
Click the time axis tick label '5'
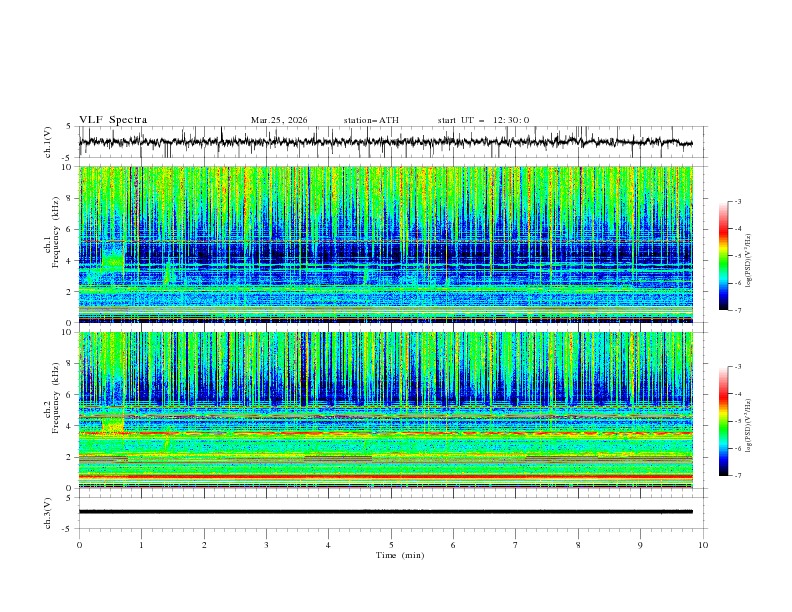(391, 545)
